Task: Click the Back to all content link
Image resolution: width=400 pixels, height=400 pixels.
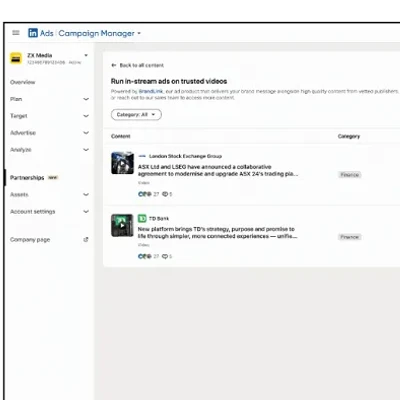Action: 142,65
